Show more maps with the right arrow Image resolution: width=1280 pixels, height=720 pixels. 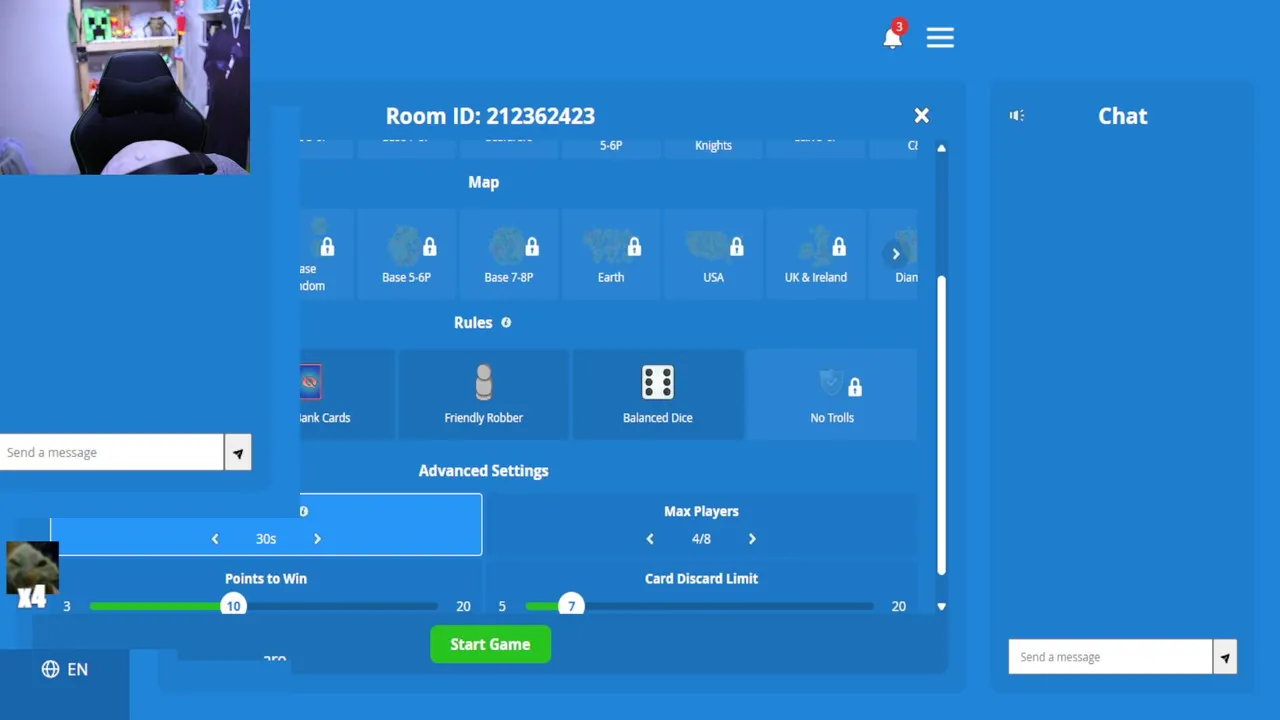point(896,254)
